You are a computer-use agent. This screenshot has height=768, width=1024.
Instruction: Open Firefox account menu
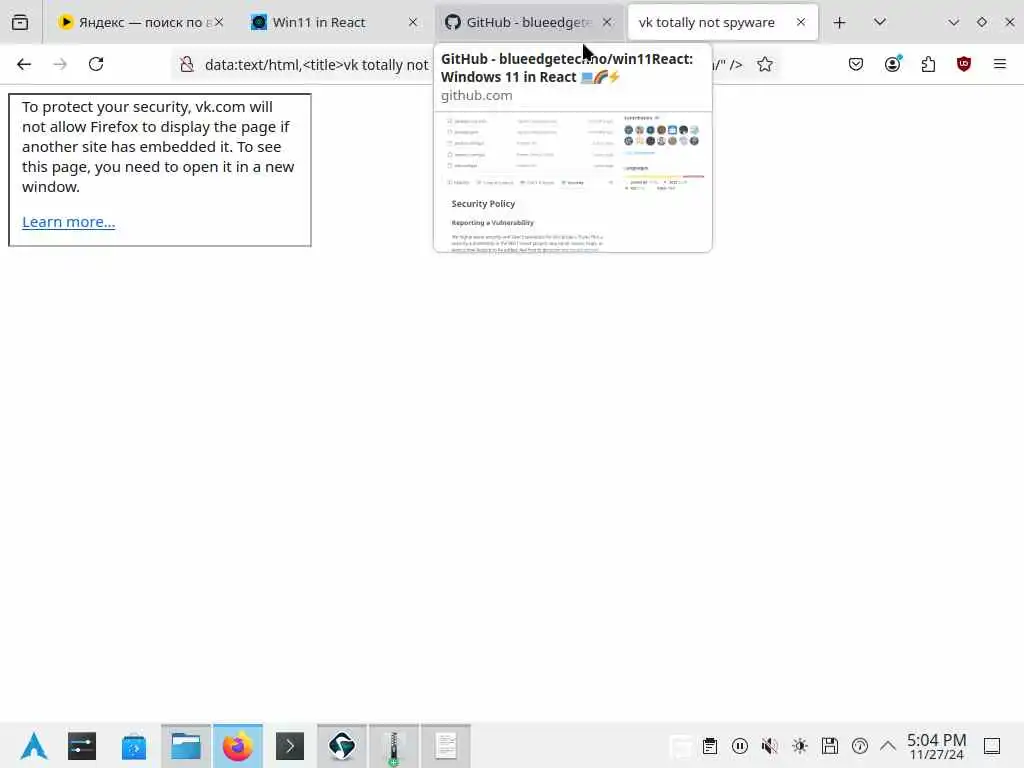(x=893, y=64)
